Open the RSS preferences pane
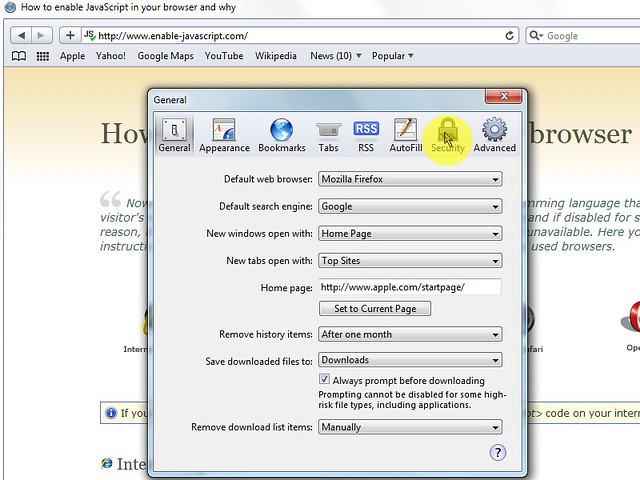This screenshot has width=640, height=480. (x=366, y=135)
